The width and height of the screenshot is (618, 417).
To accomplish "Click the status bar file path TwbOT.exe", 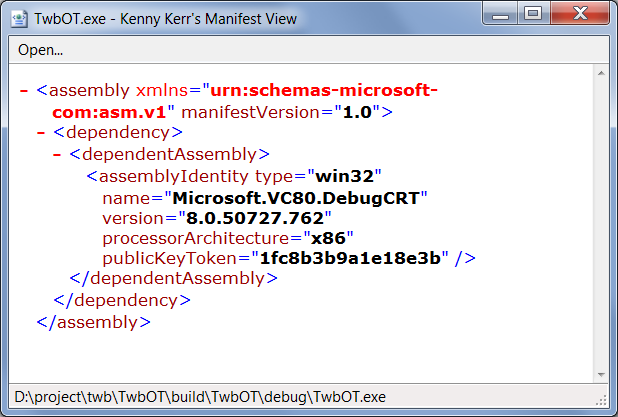I will (200, 397).
